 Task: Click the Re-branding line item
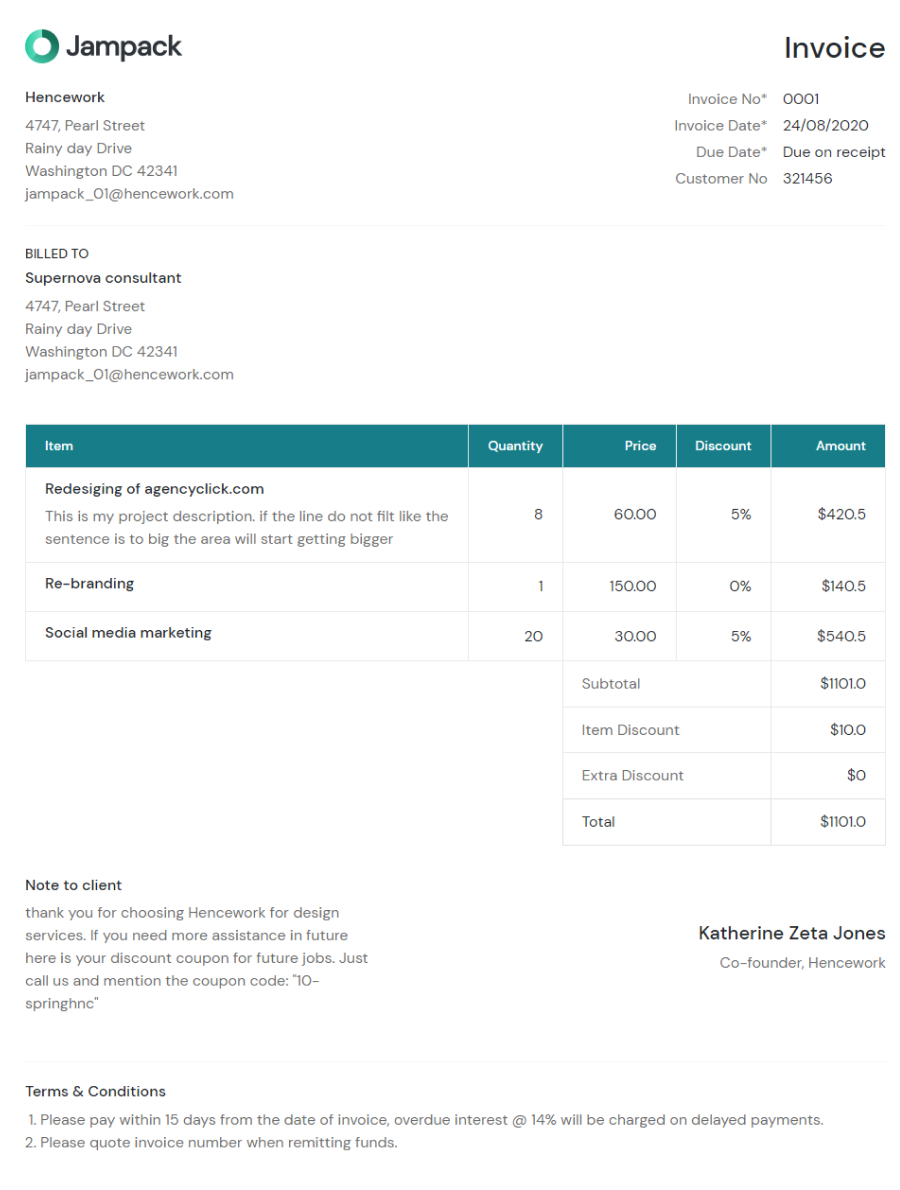click(89, 584)
